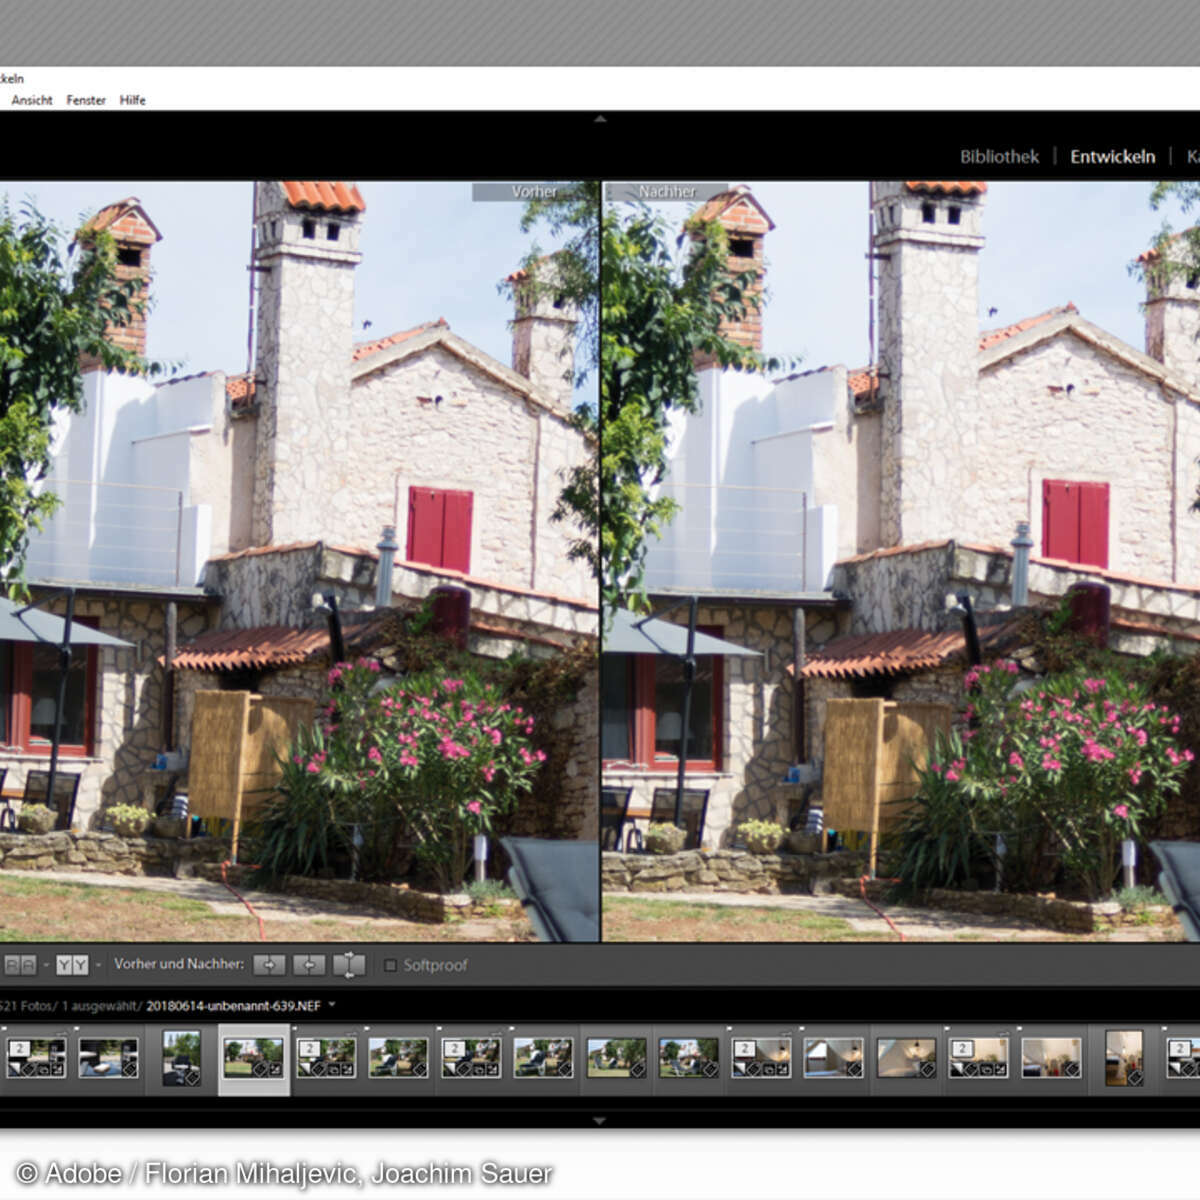
Task: Open the Hilfe menu
Action: click(x=132, y=100)
